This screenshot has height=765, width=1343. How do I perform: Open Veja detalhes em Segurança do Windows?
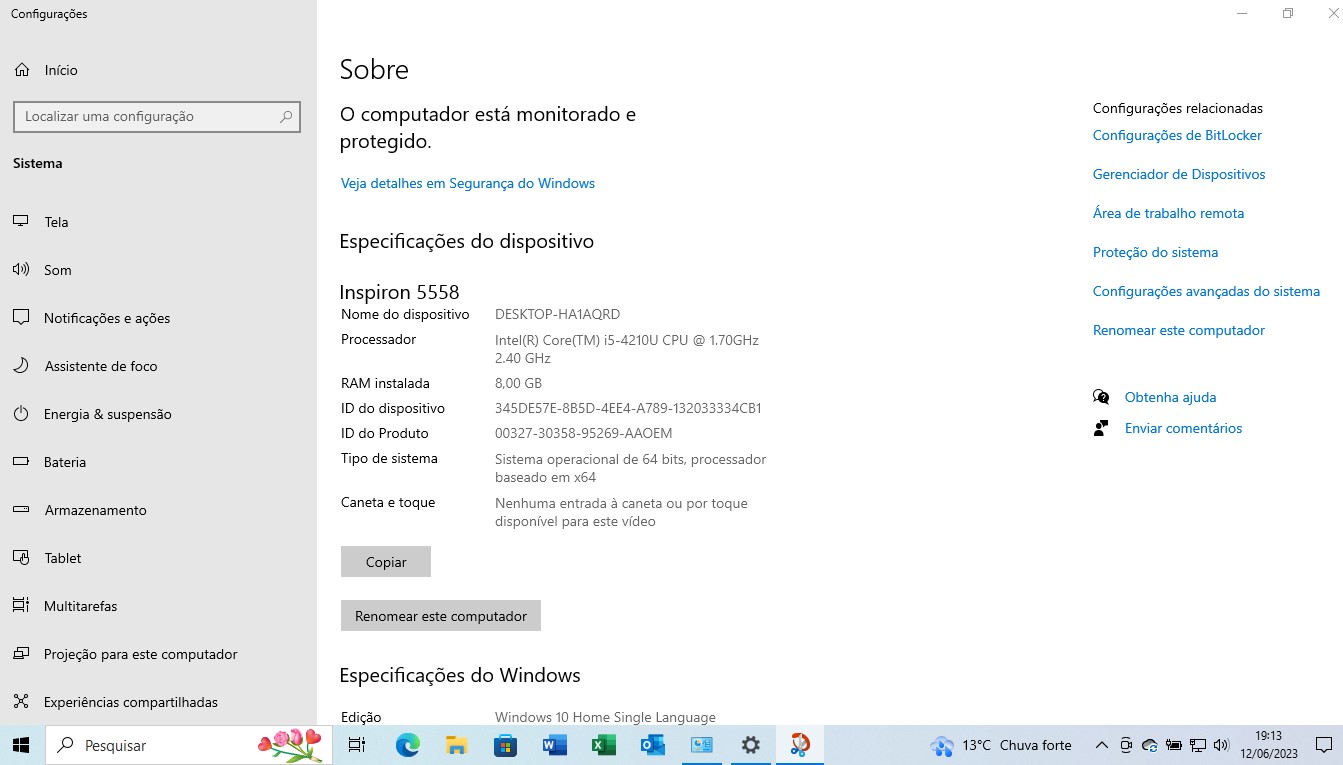pos(467,183)
